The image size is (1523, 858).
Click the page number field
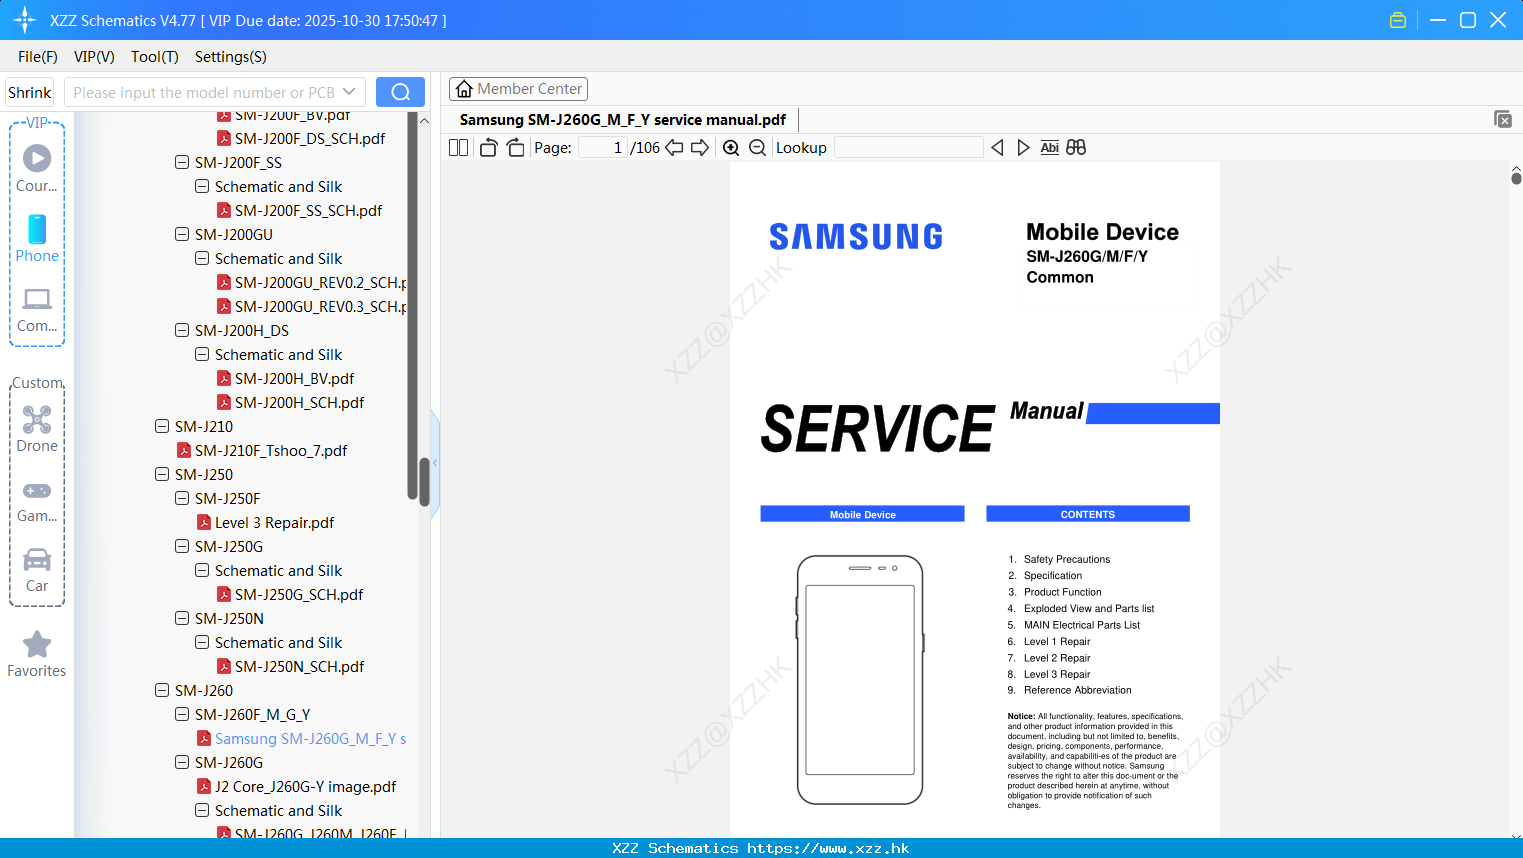coord(602,148)
